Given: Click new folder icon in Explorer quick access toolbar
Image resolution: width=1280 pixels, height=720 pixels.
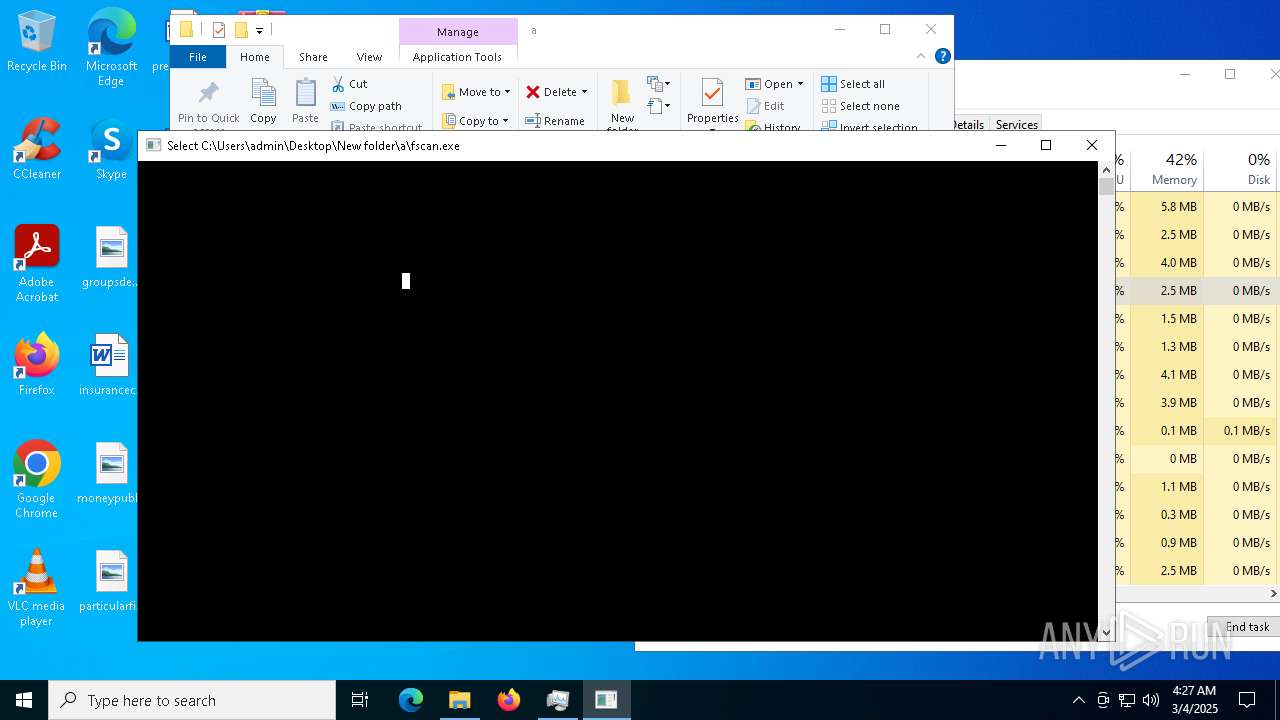Looking at the screenshot, I should [241, 30].
